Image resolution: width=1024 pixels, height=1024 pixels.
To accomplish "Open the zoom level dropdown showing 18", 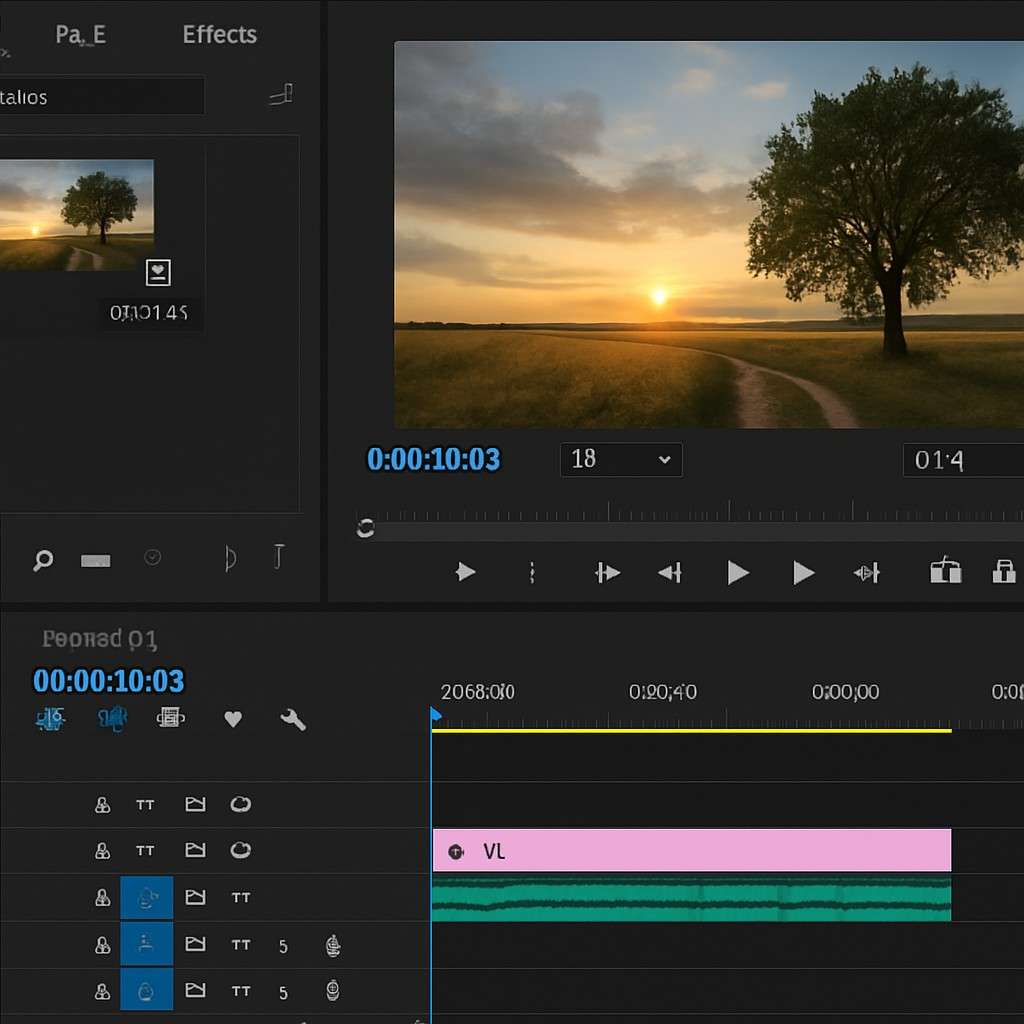I will 621,460.
